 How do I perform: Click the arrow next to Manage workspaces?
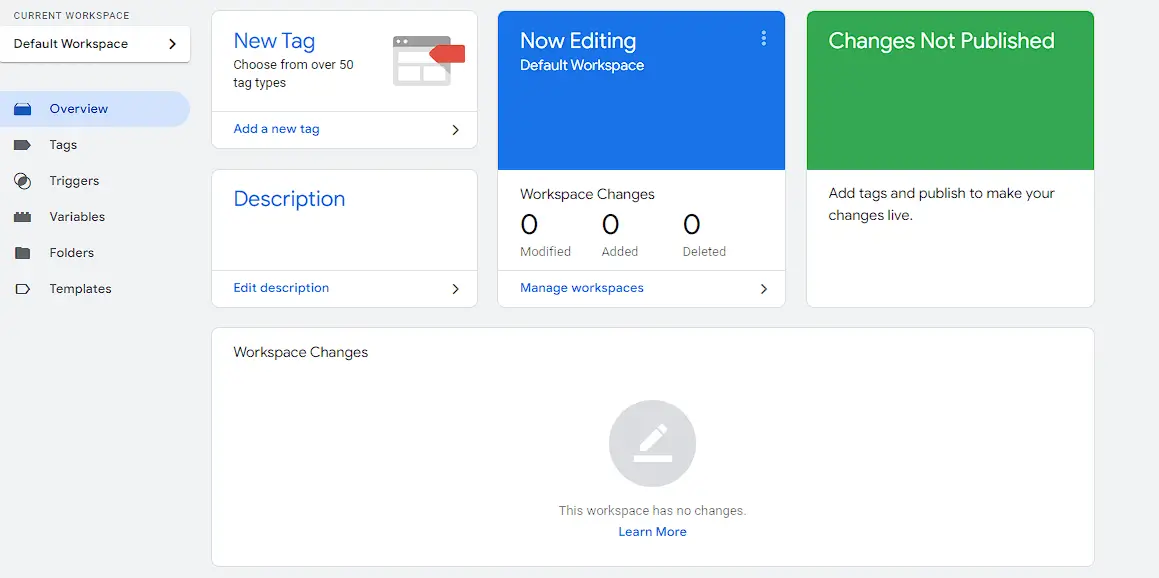coord(764,289)
